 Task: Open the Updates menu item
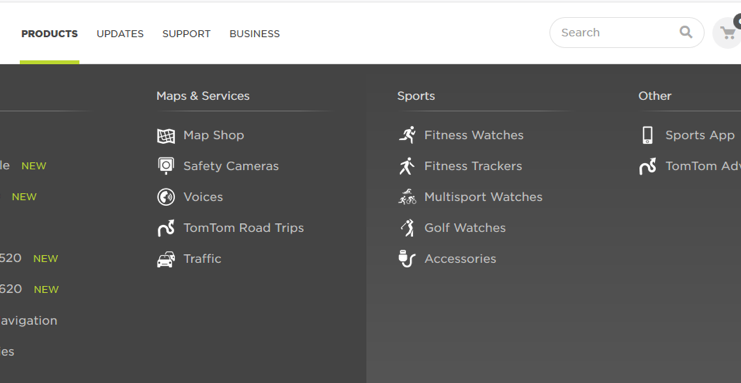[x=120, y=34]
